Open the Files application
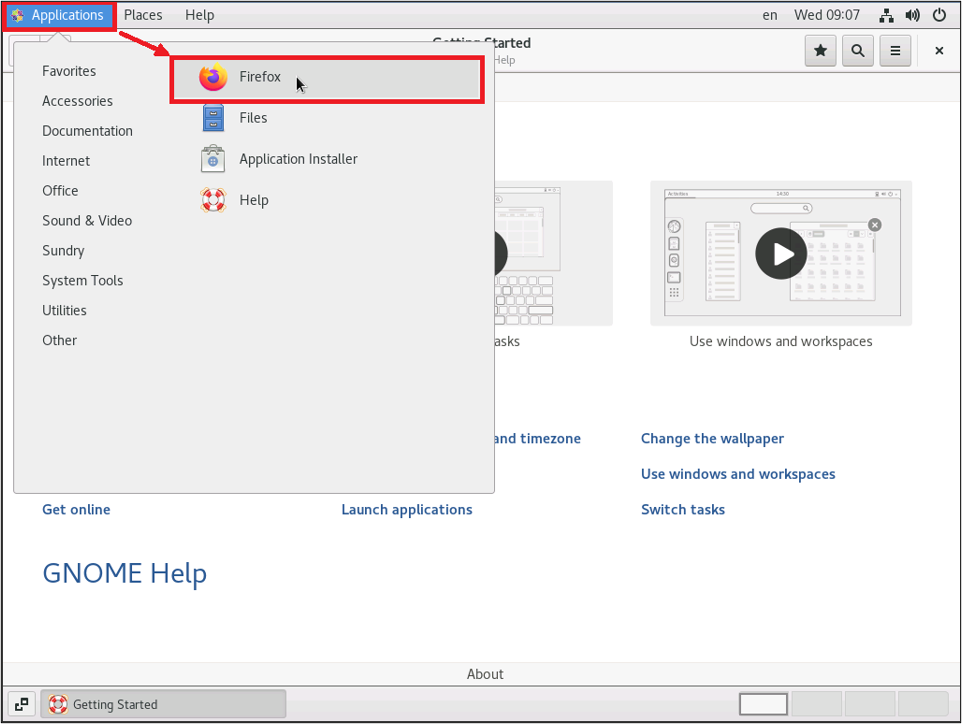Image resolution: width=962 pixels, height=724 pixels. (253, 118)
